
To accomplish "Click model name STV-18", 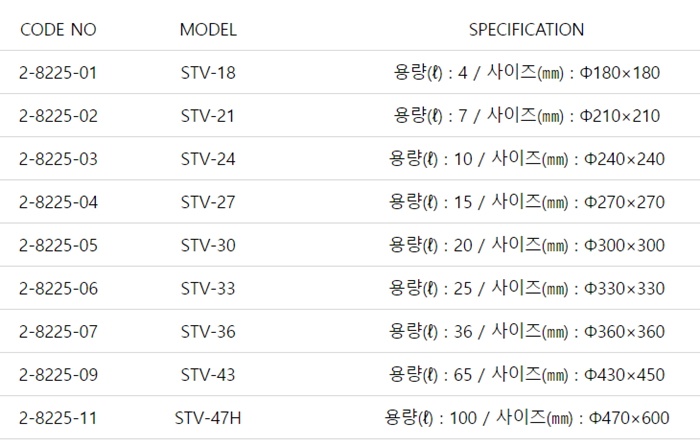I will tap(208, 73).
